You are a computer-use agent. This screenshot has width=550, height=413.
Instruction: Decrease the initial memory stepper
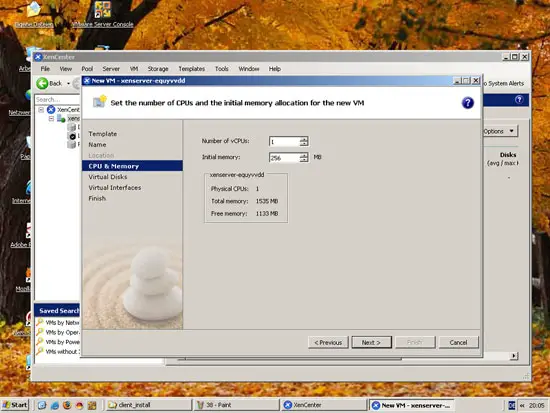pos(304,160)
